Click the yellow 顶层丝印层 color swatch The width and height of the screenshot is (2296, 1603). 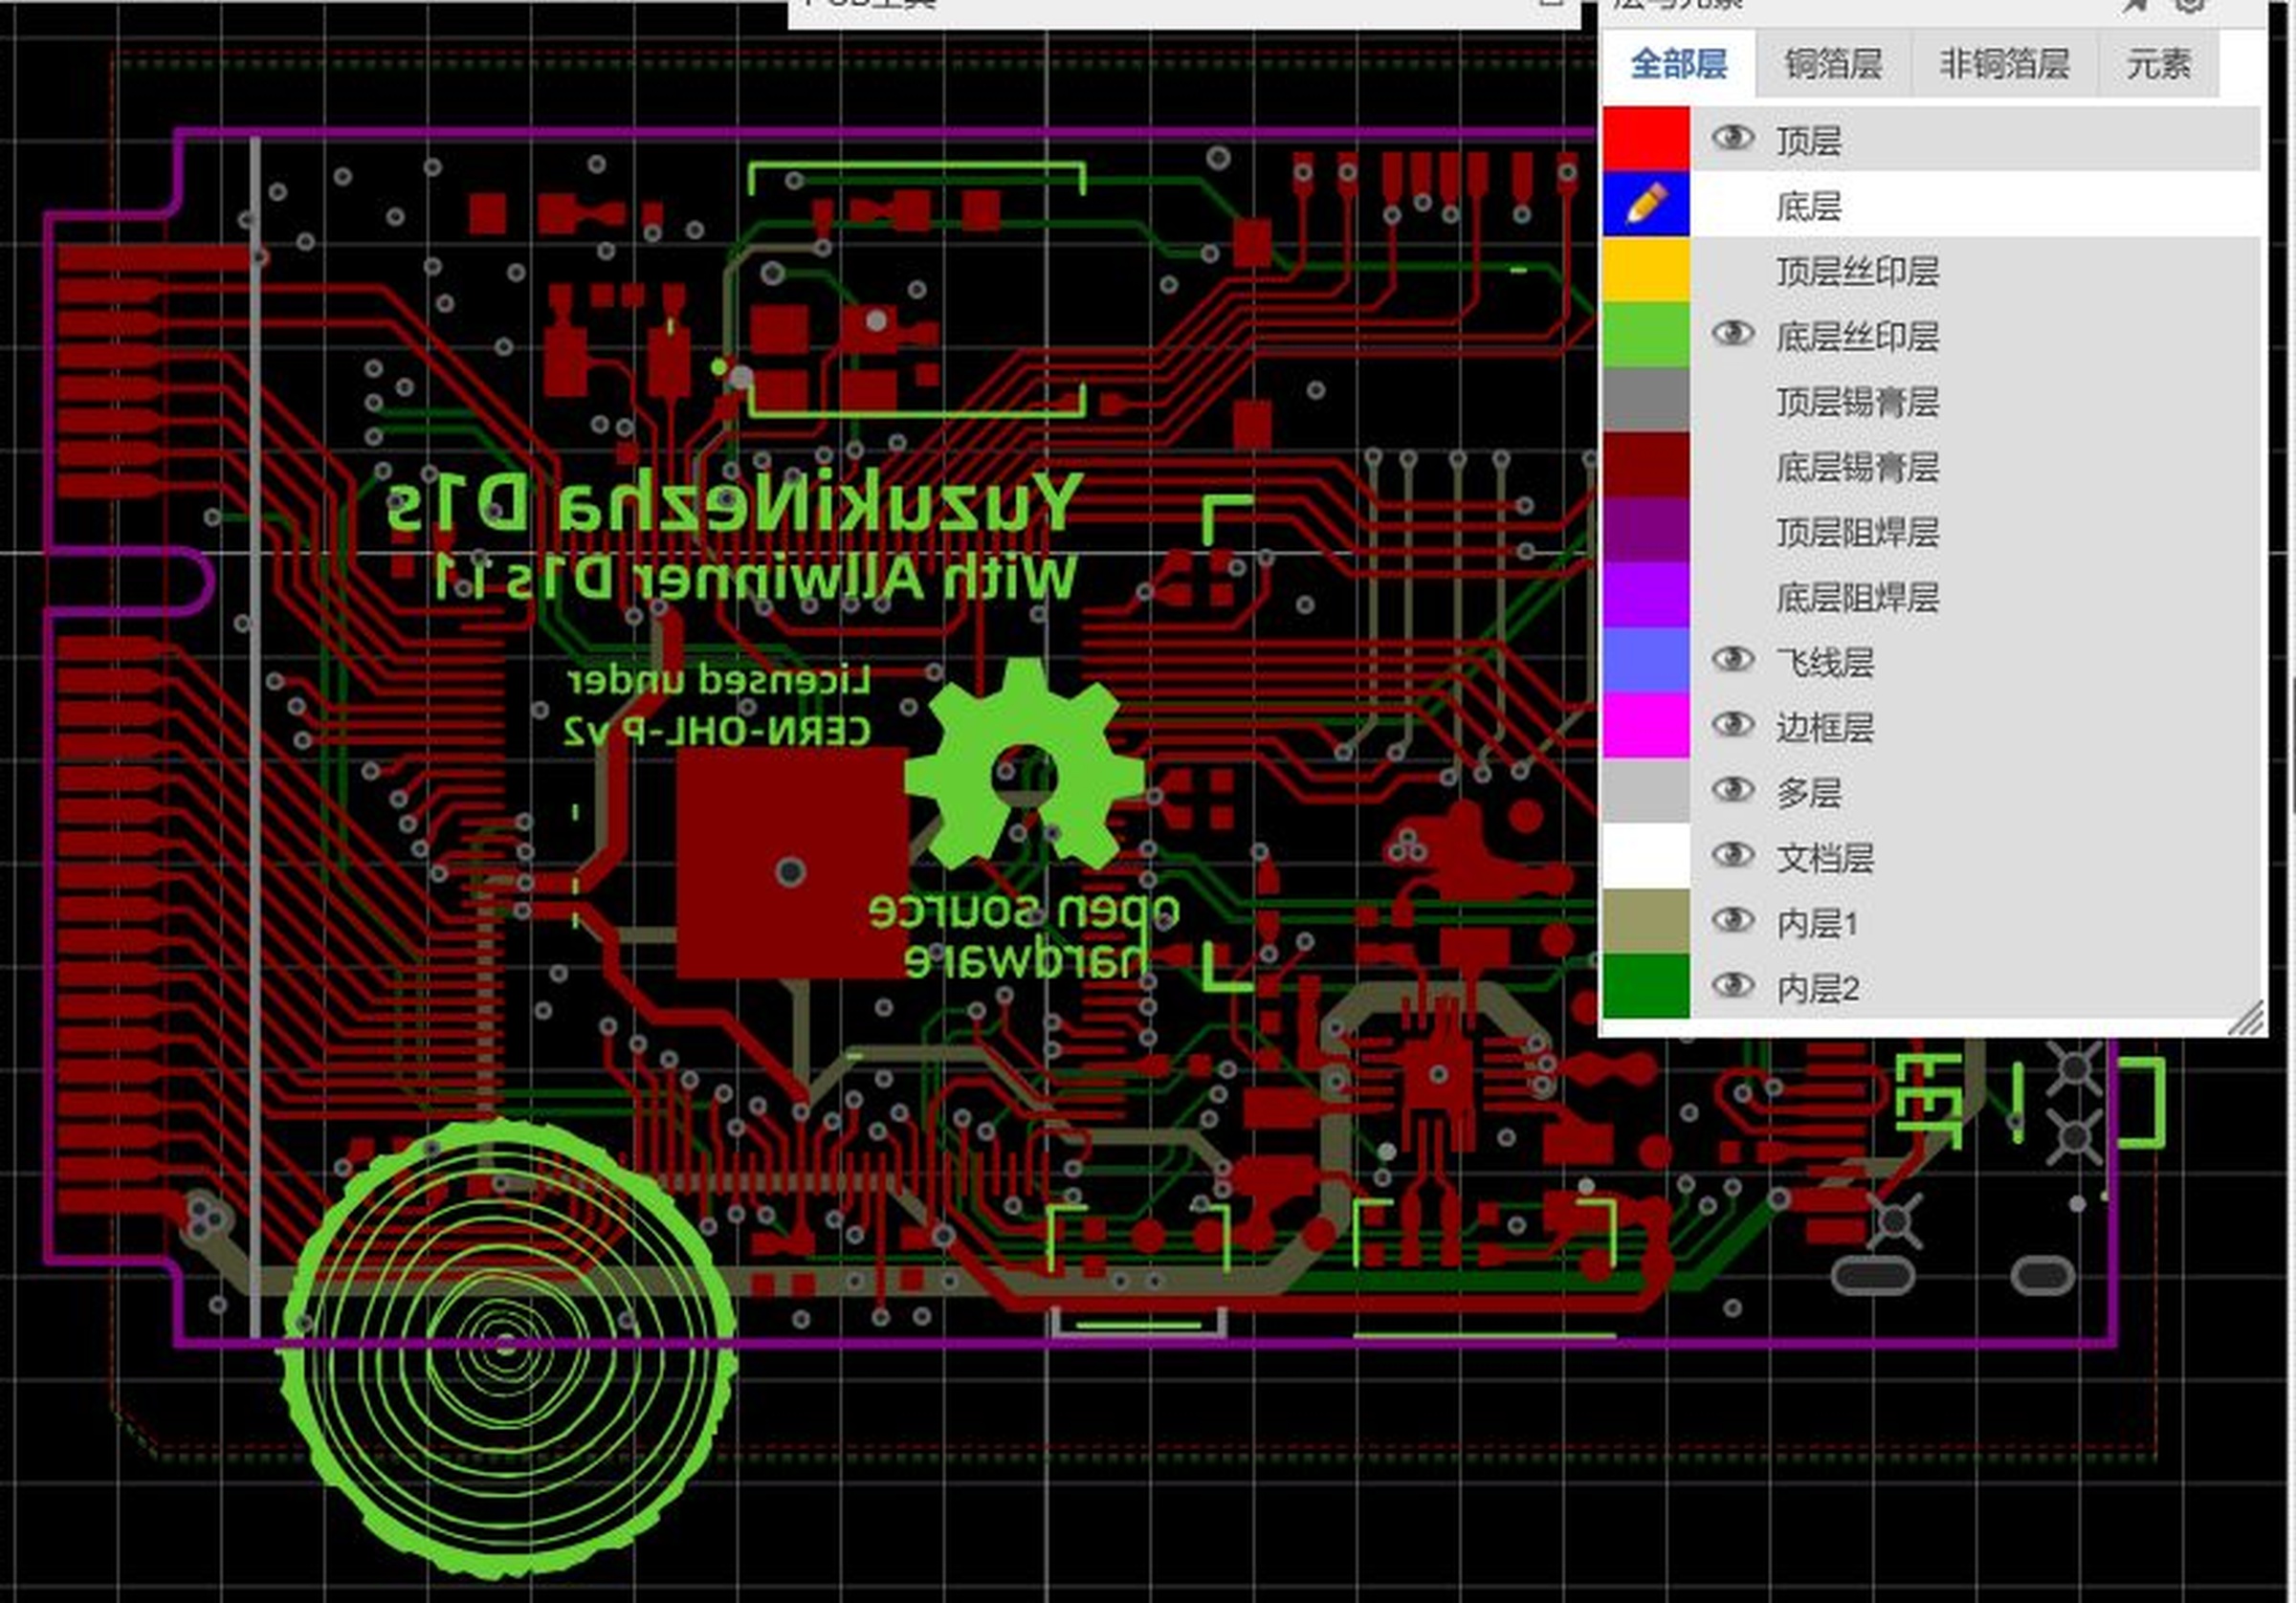1646,269
